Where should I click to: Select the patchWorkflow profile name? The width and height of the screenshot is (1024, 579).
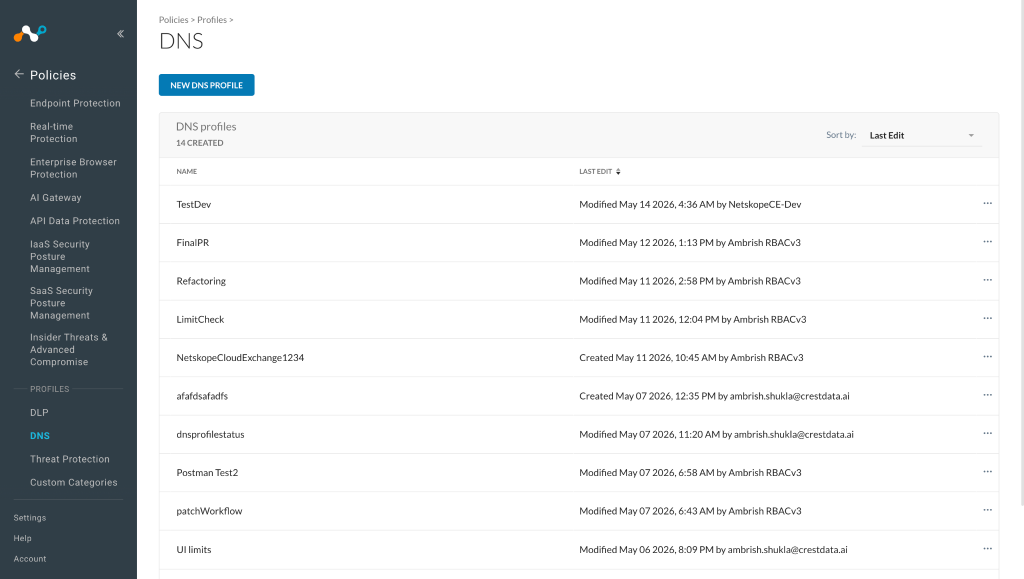210,511
